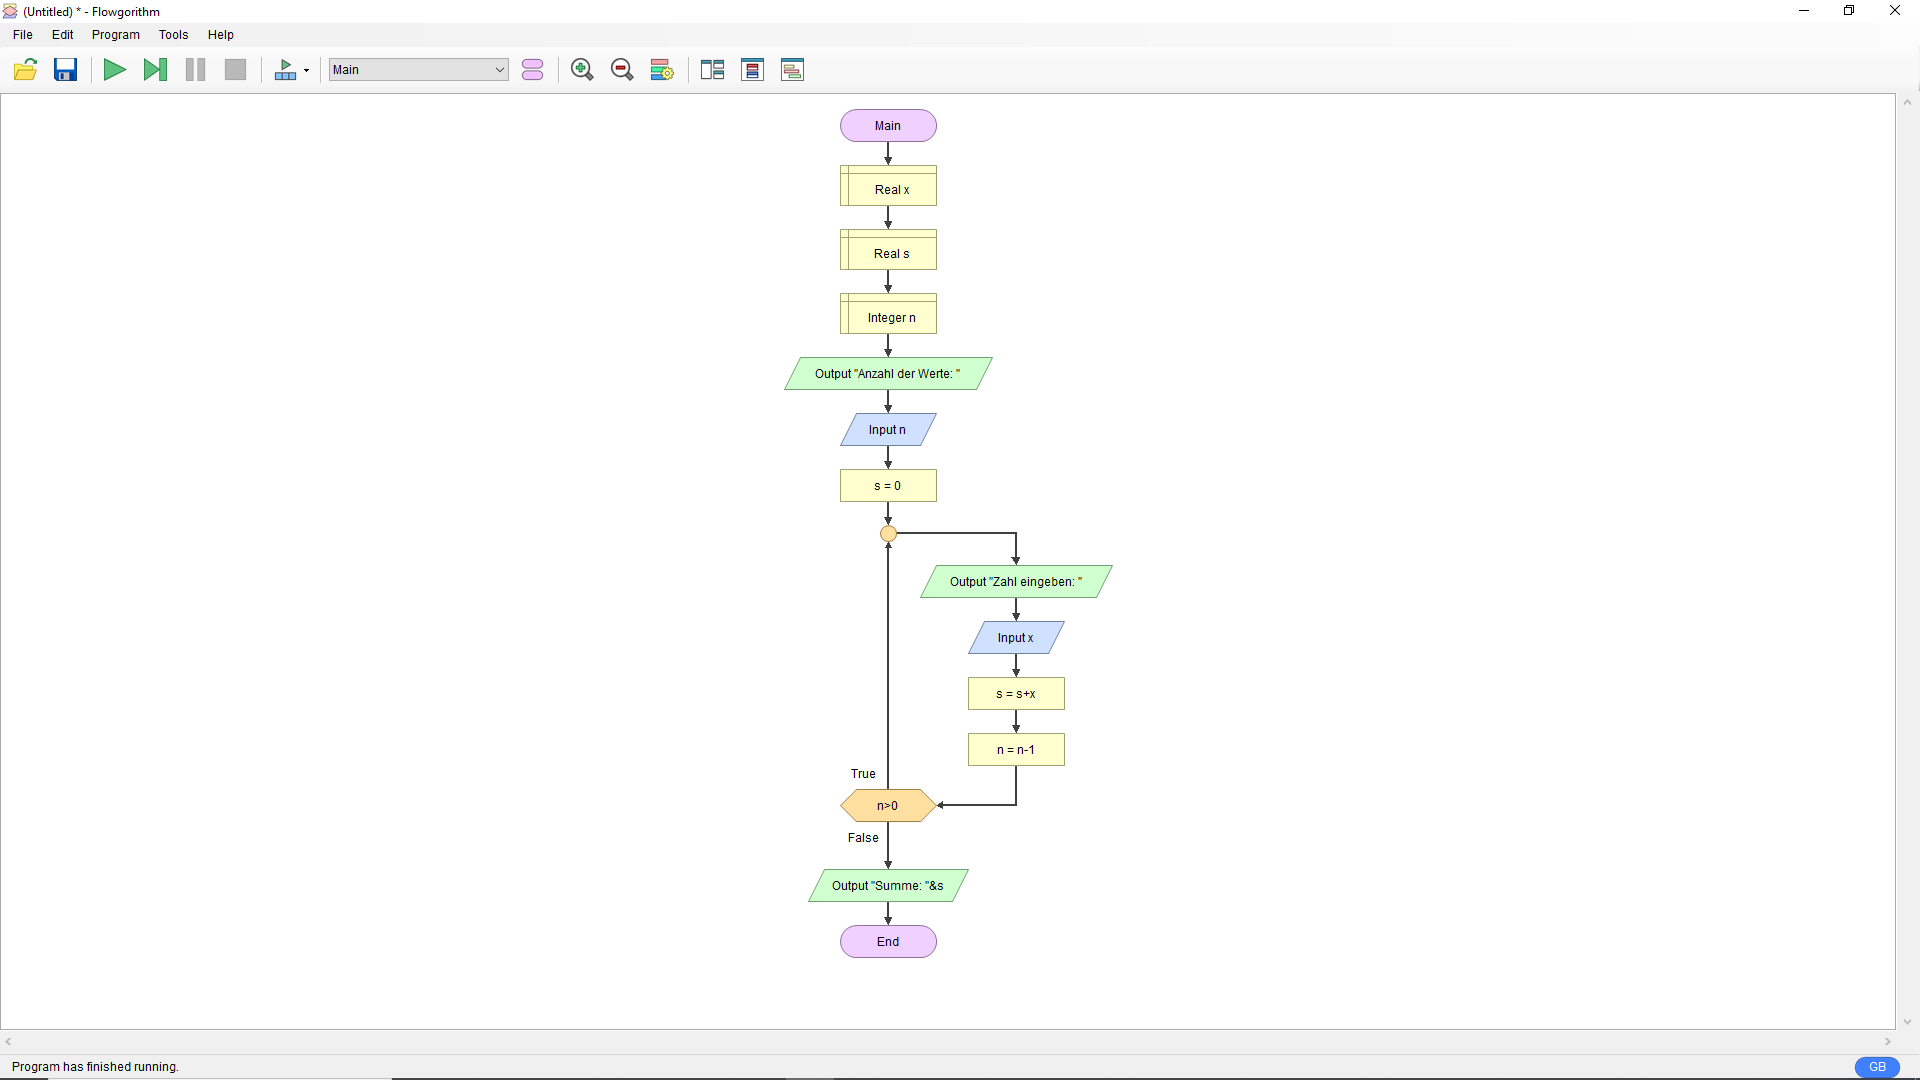Click the GB language button in the status bar
The height and width of the screenshot is (1080, 1920).
pos(1877,1067)
